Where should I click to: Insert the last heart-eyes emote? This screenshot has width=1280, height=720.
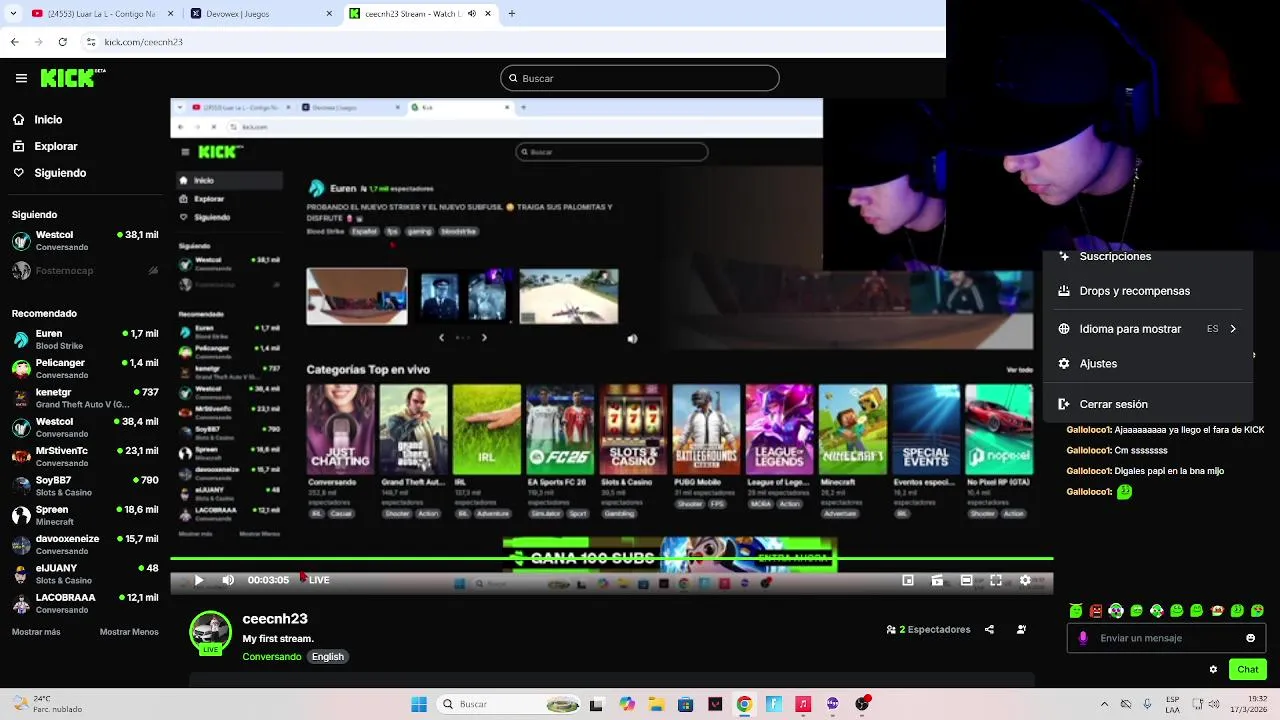(1258, 611)
